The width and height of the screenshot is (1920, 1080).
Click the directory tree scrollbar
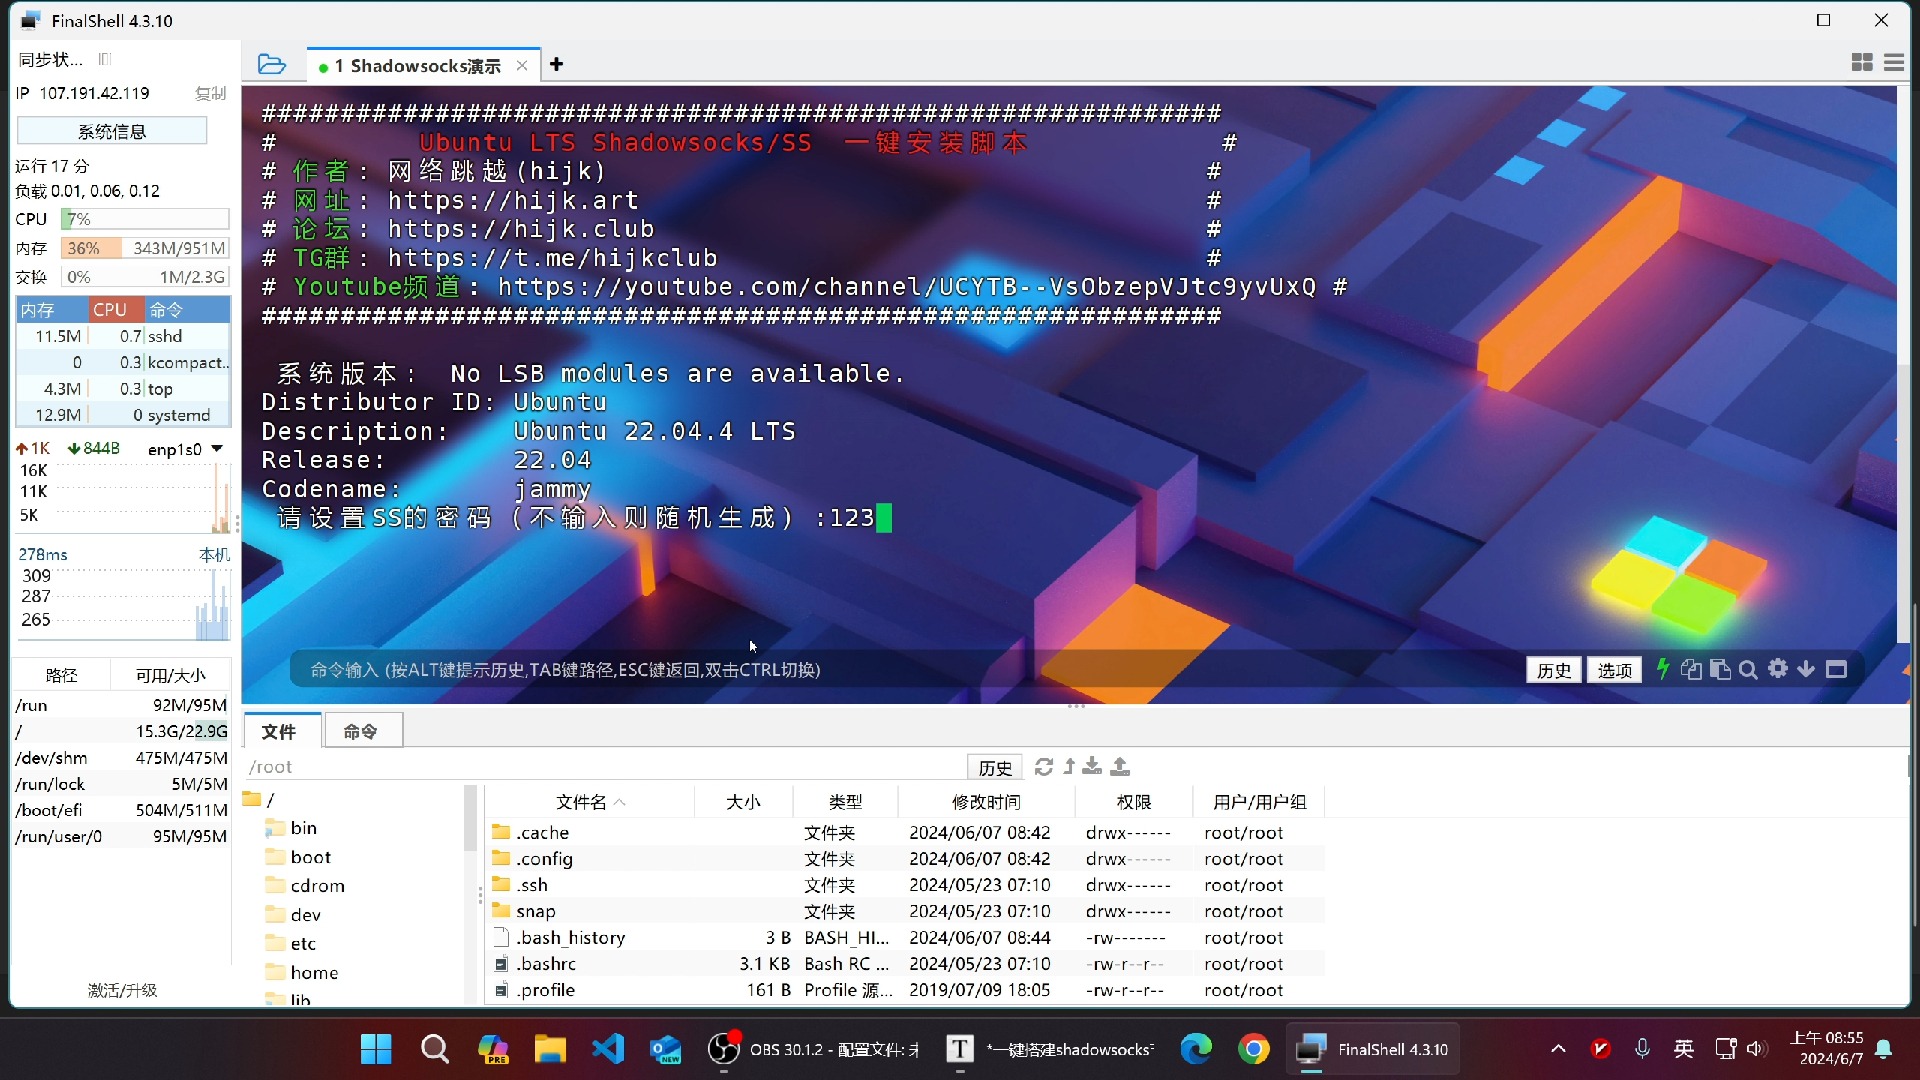tap(470, 820)
